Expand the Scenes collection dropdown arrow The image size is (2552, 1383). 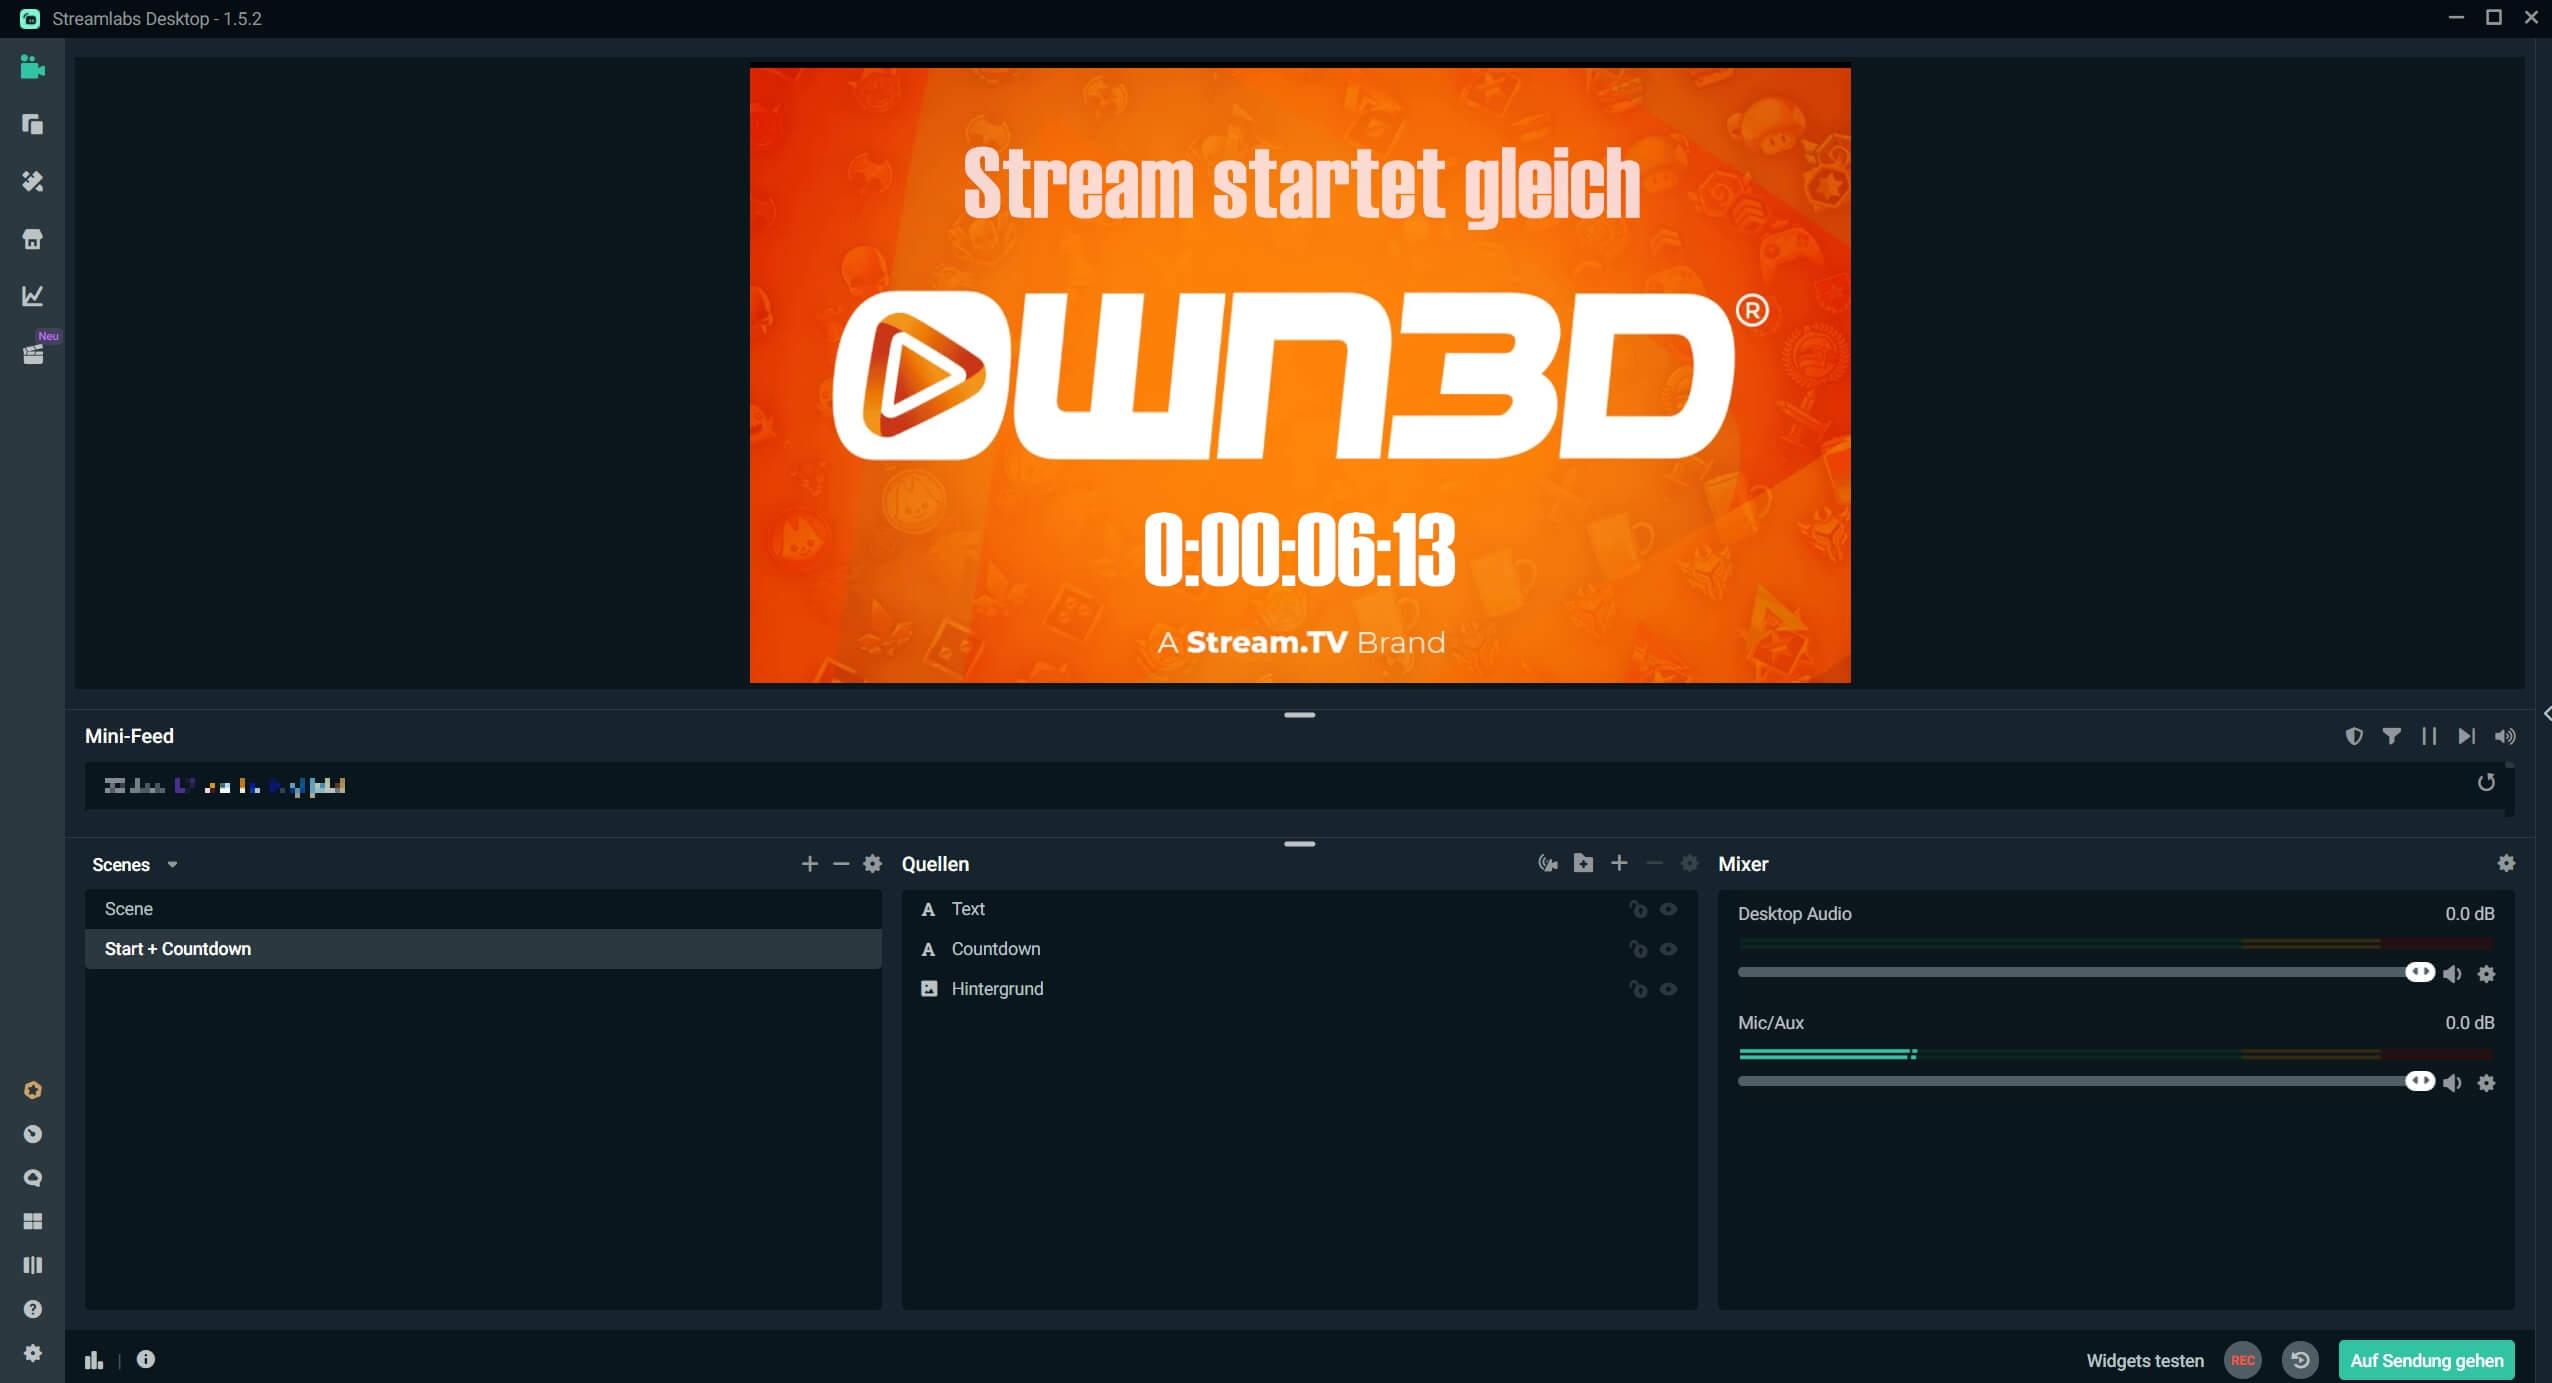[172, 865]
